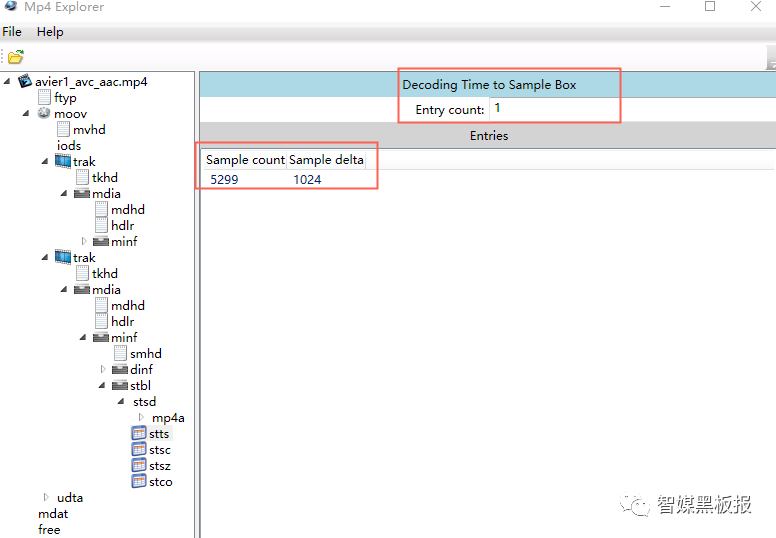Click the collapsed minf clapboard icon
Viewport: 776px width, 538px height.
tap(101, 242)
